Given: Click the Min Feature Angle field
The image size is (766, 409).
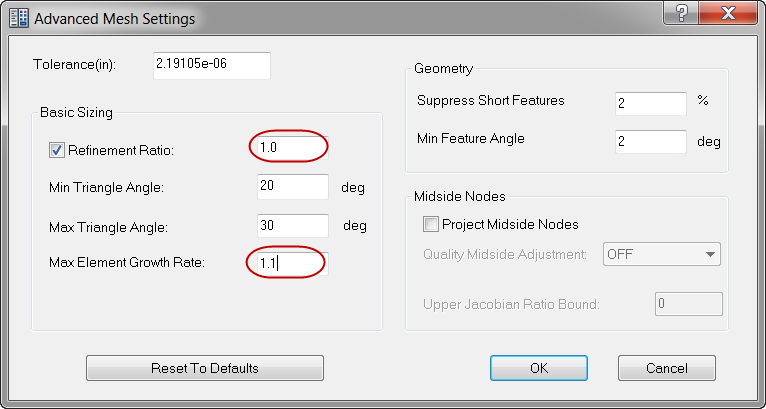Looking at the screenshot, I should 650,142.
